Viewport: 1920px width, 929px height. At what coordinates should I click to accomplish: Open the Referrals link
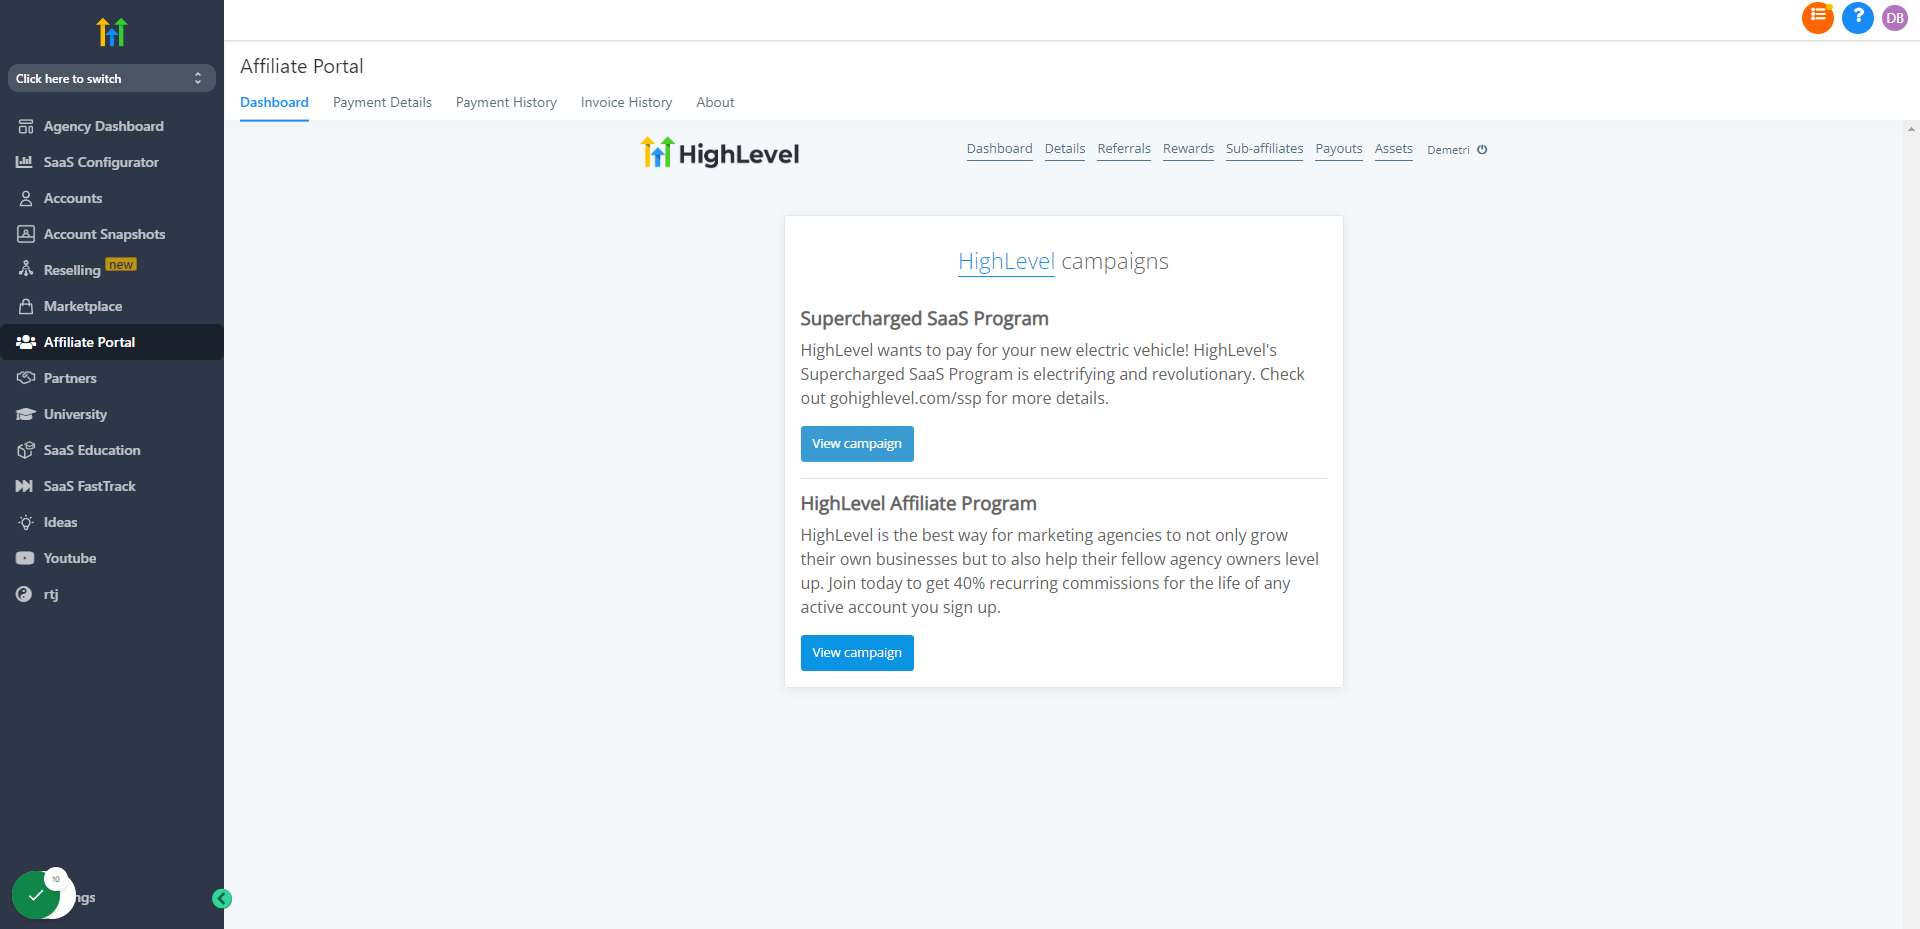(1124, 149)
